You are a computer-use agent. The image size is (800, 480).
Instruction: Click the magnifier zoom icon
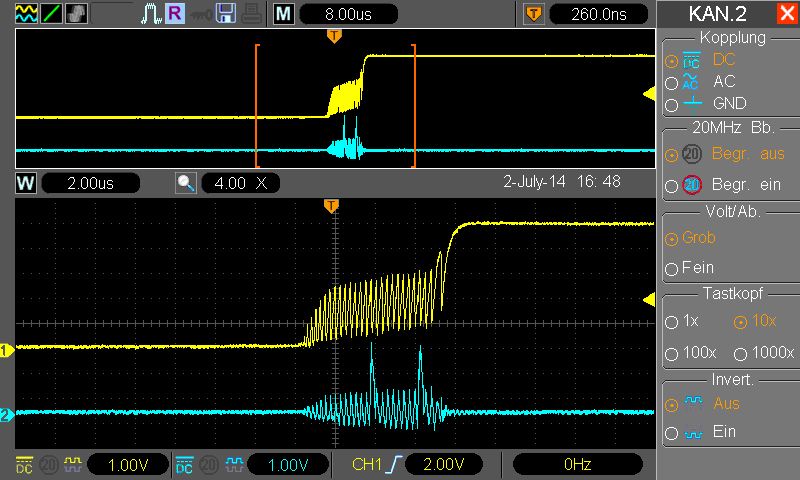point(186,183)
